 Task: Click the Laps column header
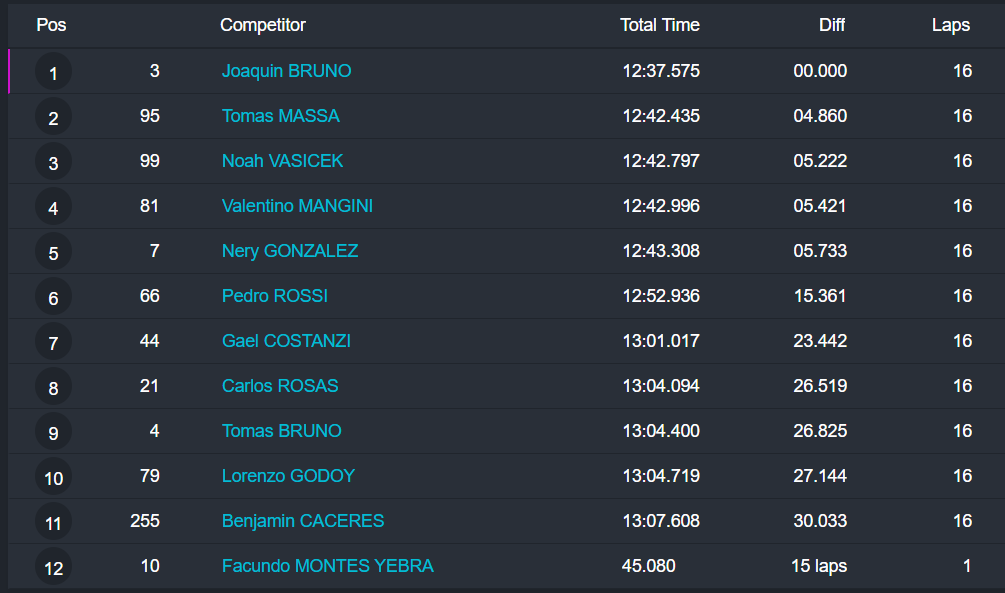[950, 25]
